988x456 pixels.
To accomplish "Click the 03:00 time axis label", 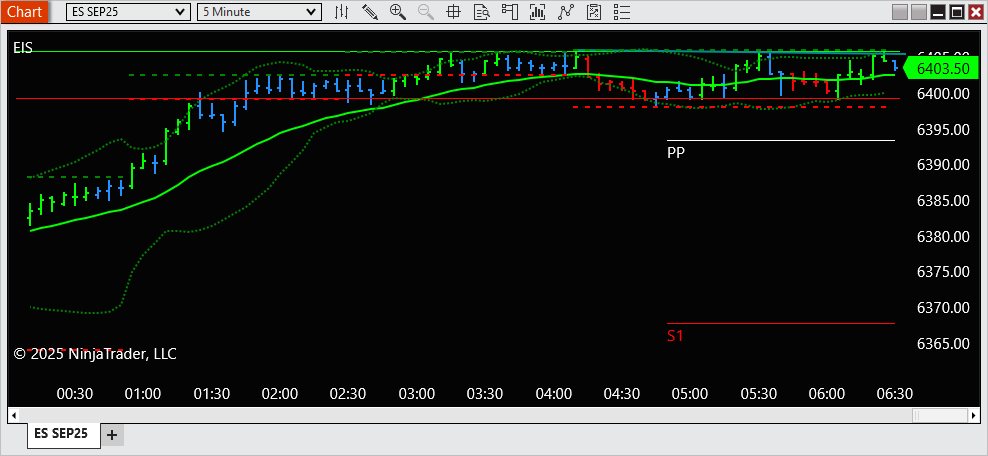I will 416,394.
